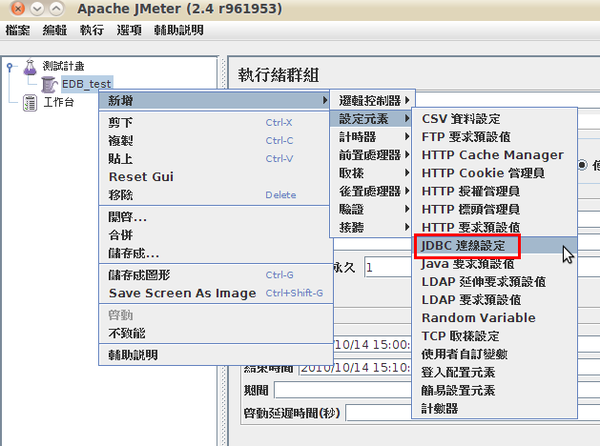Screen dimensions: 600x446
Task: Add HTTP 標頭管理員 element
Action: (x=494, y=209)
